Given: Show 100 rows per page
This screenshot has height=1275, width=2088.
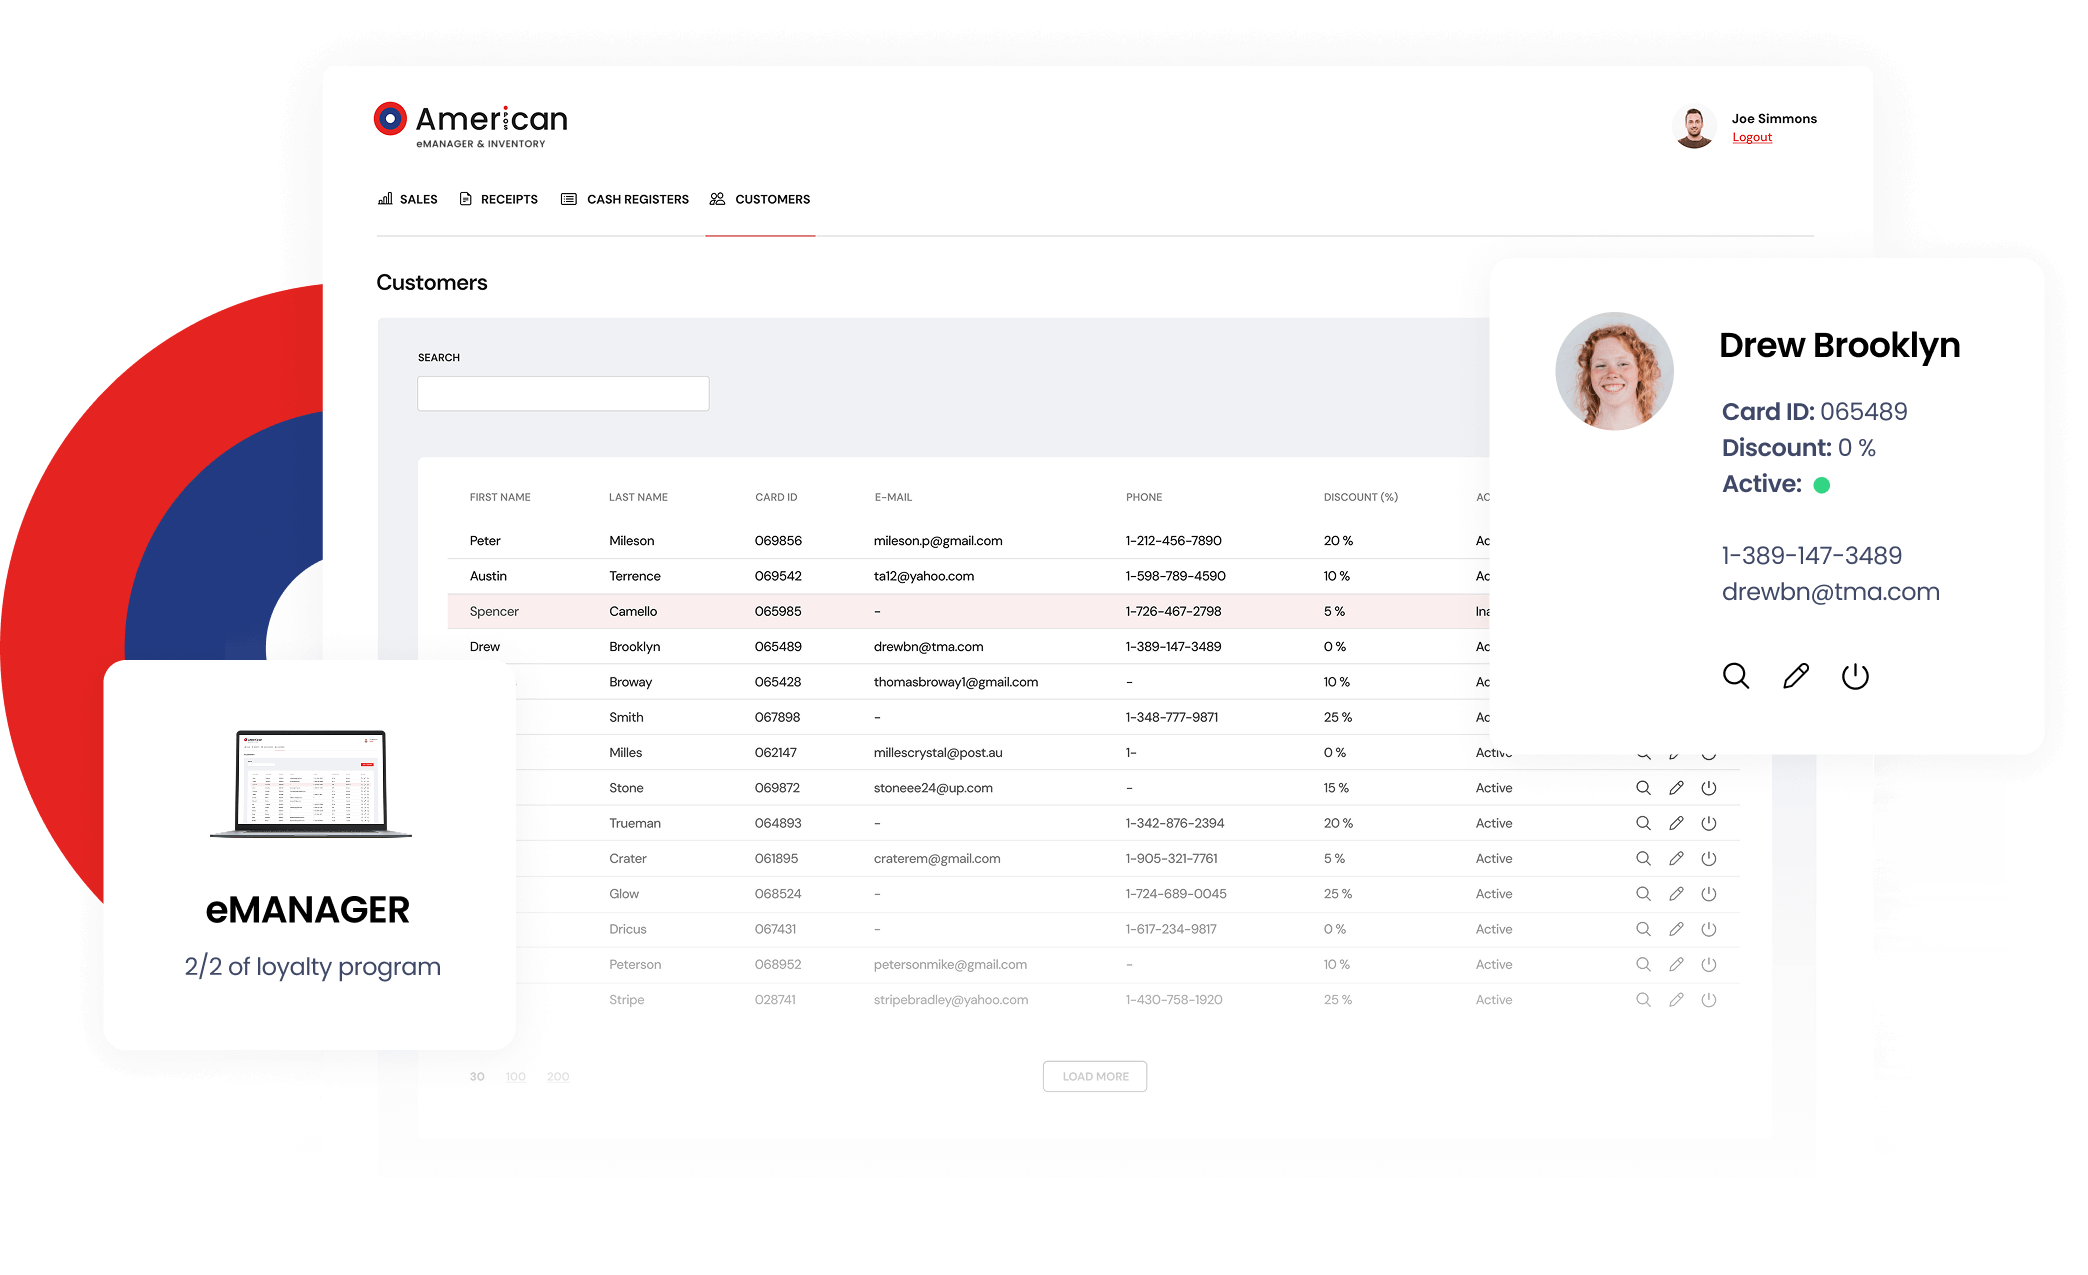Looking at the screenshot, I should point(515,1077).
